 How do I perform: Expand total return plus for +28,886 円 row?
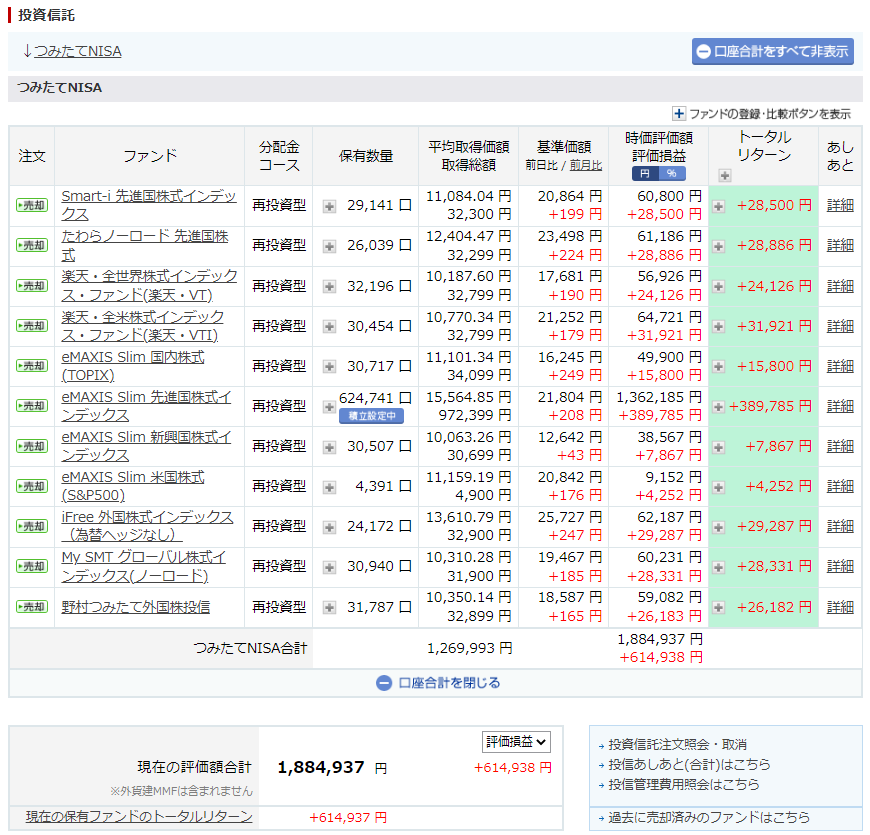(x=719, y=246)
